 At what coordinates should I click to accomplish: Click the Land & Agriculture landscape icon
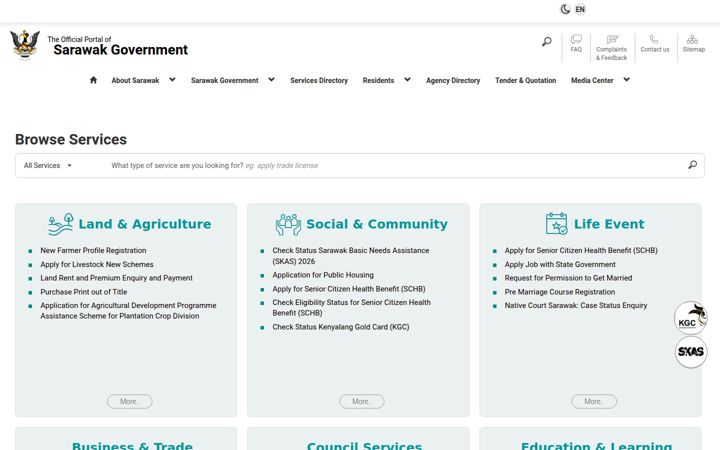61,225
